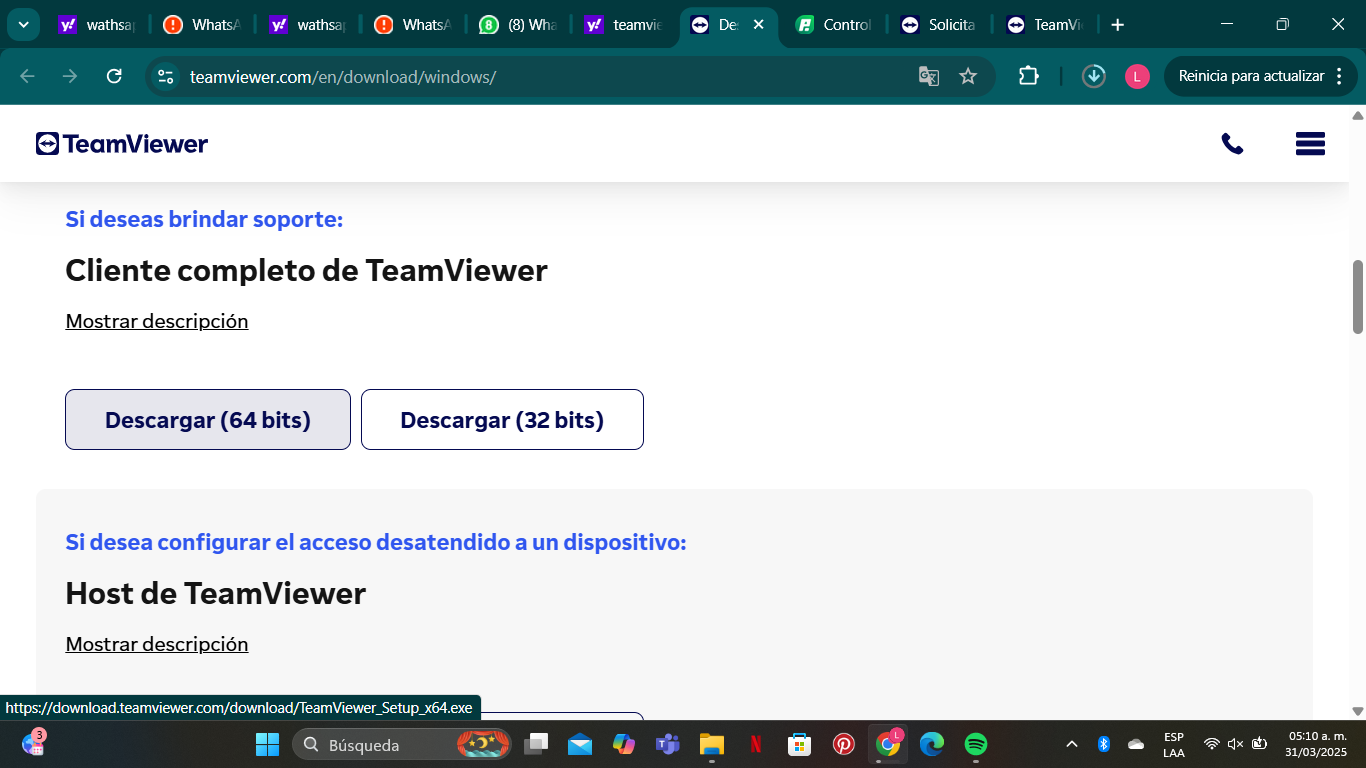Click the heading Cliente completo de TeamViewer
The width and height of the screenshot is (1366, 768).
[306, 270]
